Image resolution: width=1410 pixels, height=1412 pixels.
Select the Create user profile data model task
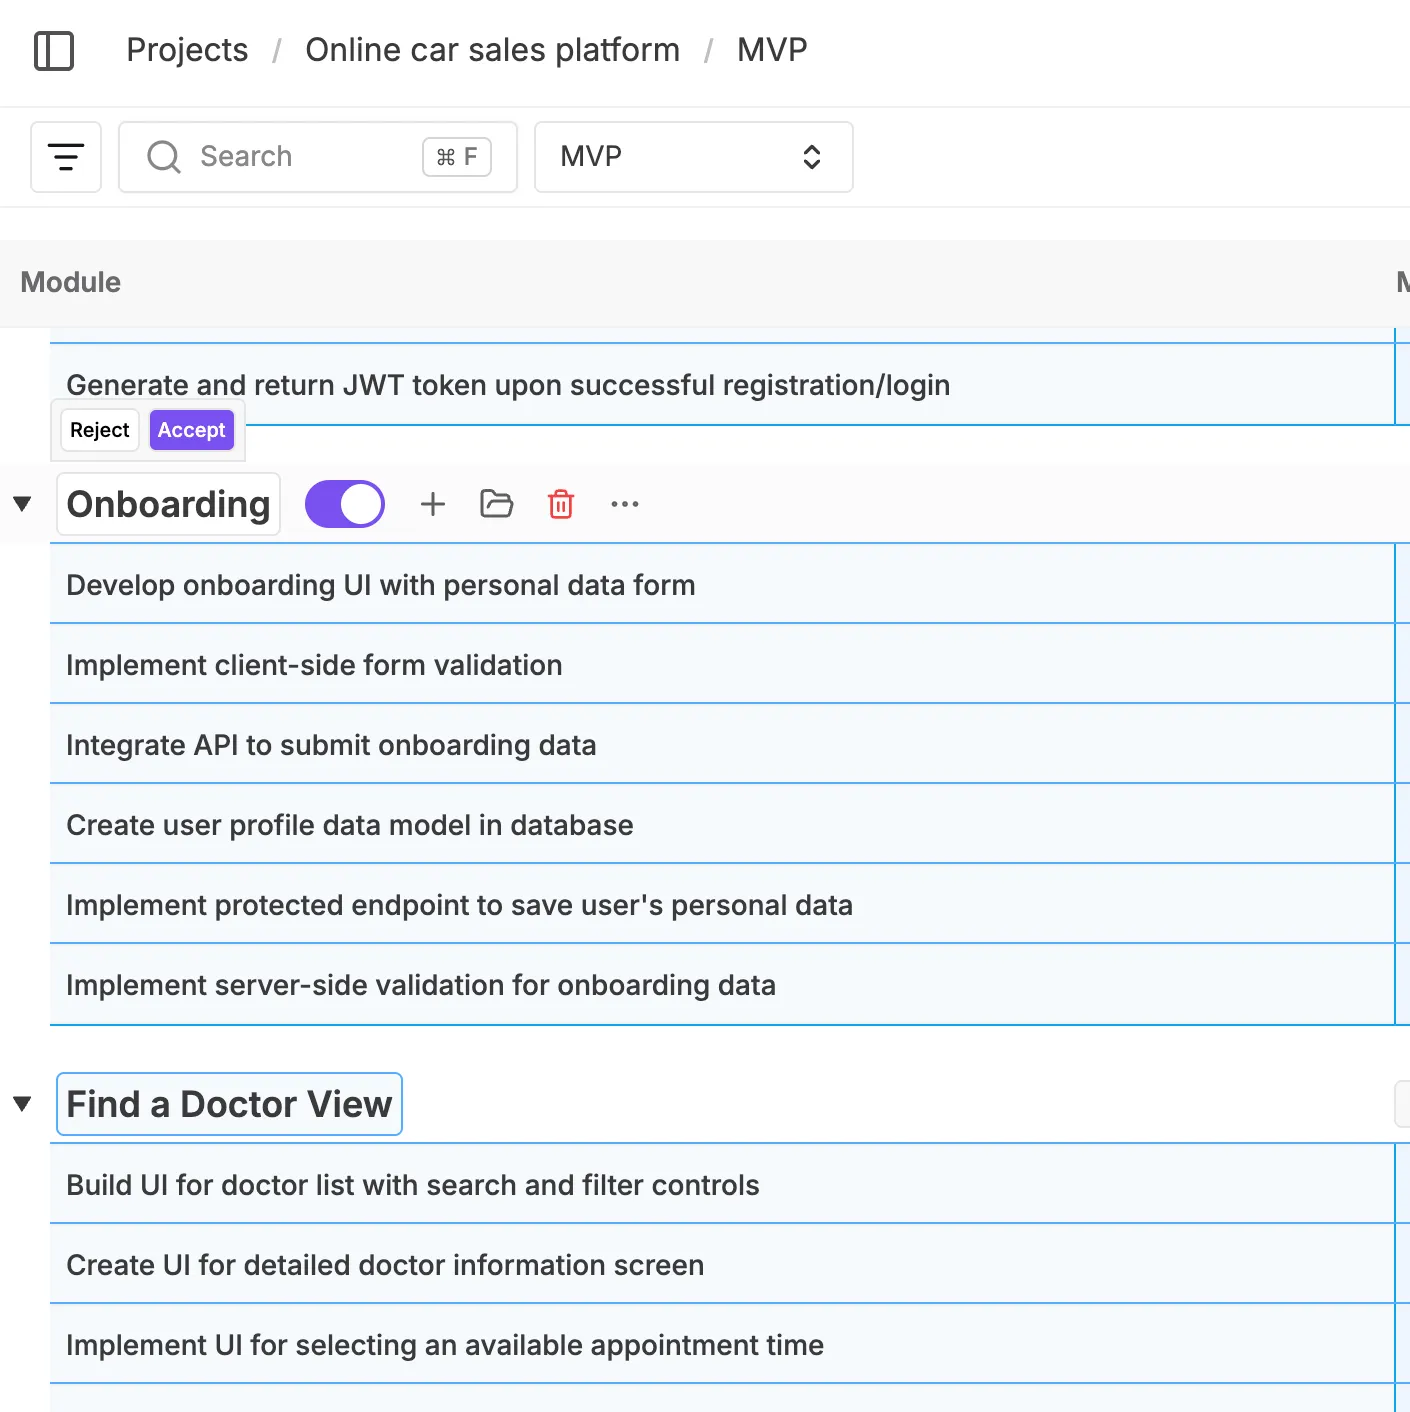[349, 824]
